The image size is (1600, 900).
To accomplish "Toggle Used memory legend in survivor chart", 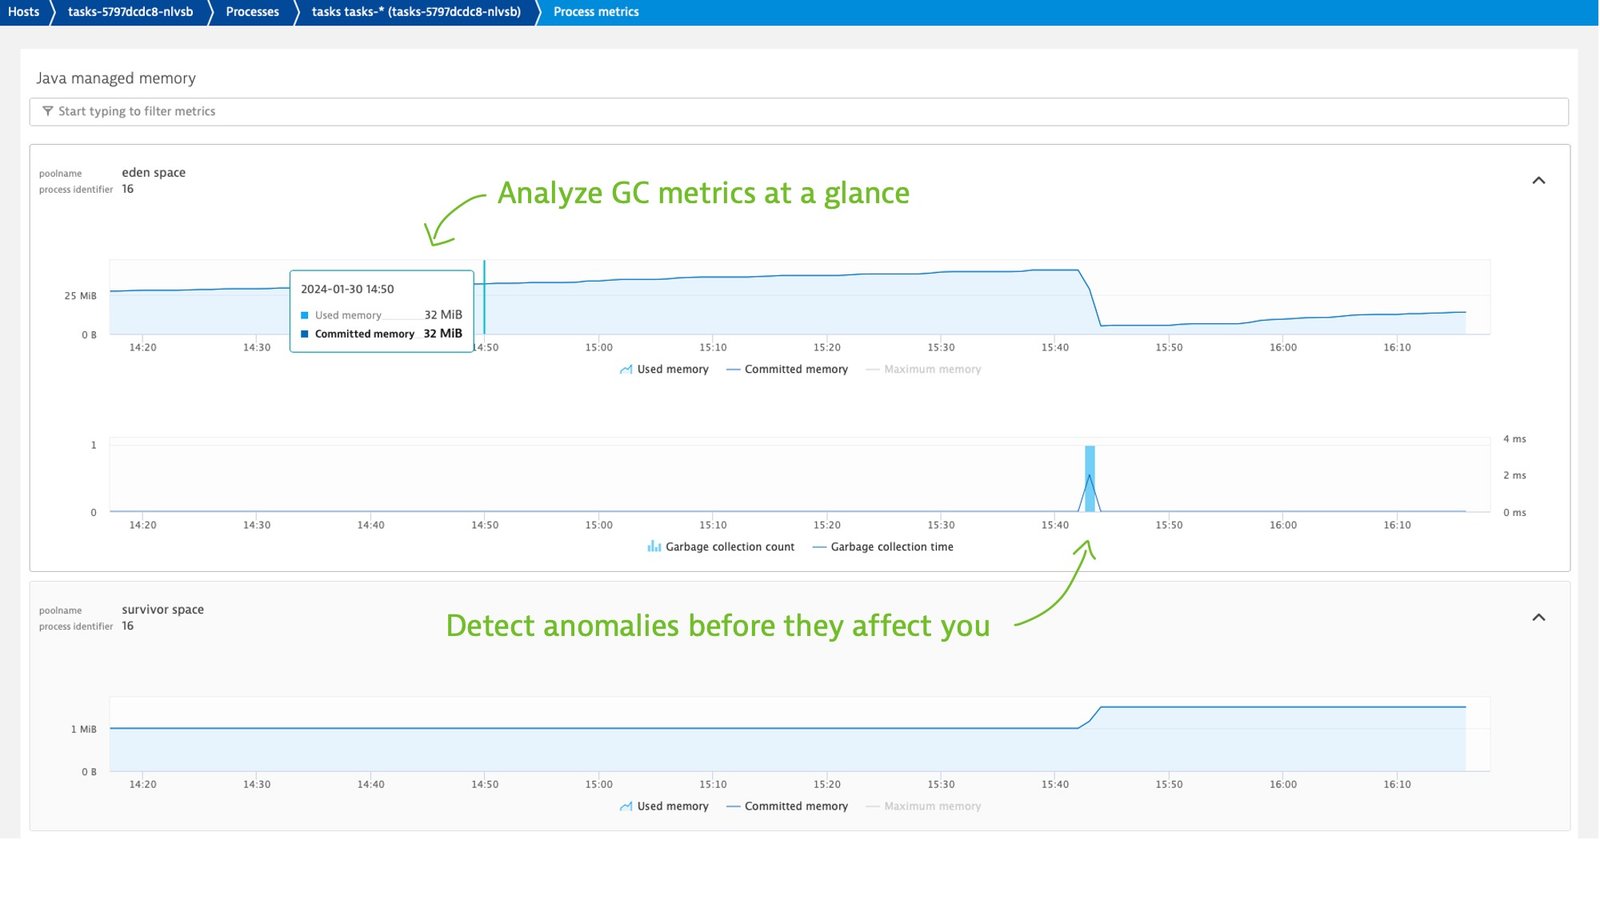I will pos(664,807).
